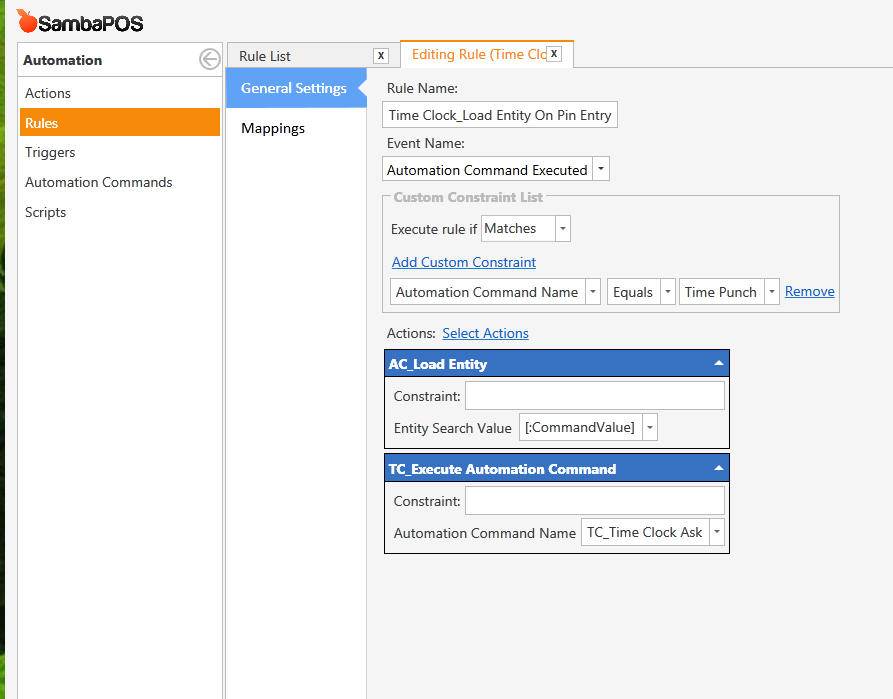Expand the Automation Command Name constraint dropdown
The height and width of the screenshot is (699, 893).
click(x=592, y=292)
